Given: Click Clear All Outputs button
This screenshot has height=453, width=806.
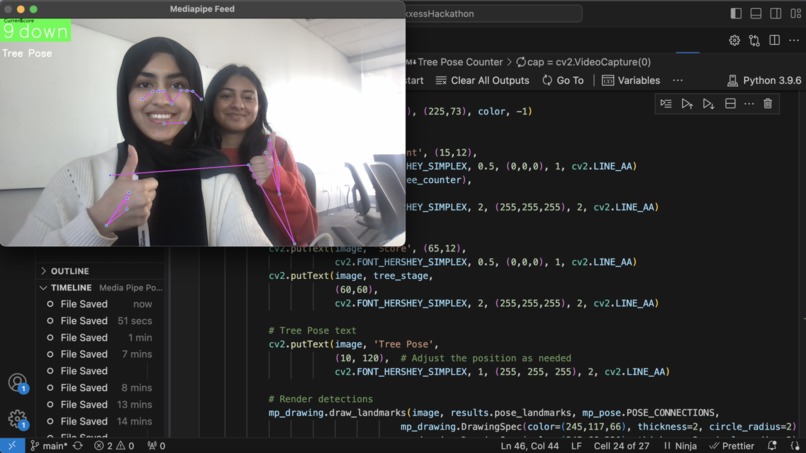Looking at the screenshot, I should click(482, 81).
